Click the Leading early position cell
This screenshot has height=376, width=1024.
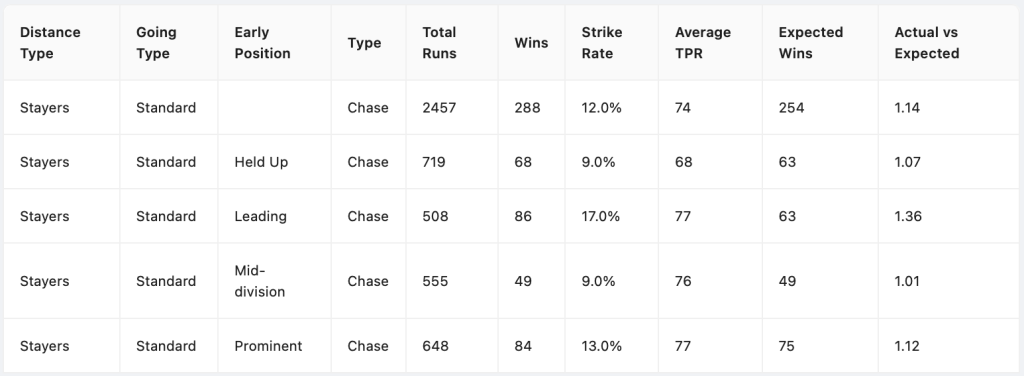coord(261,216)
